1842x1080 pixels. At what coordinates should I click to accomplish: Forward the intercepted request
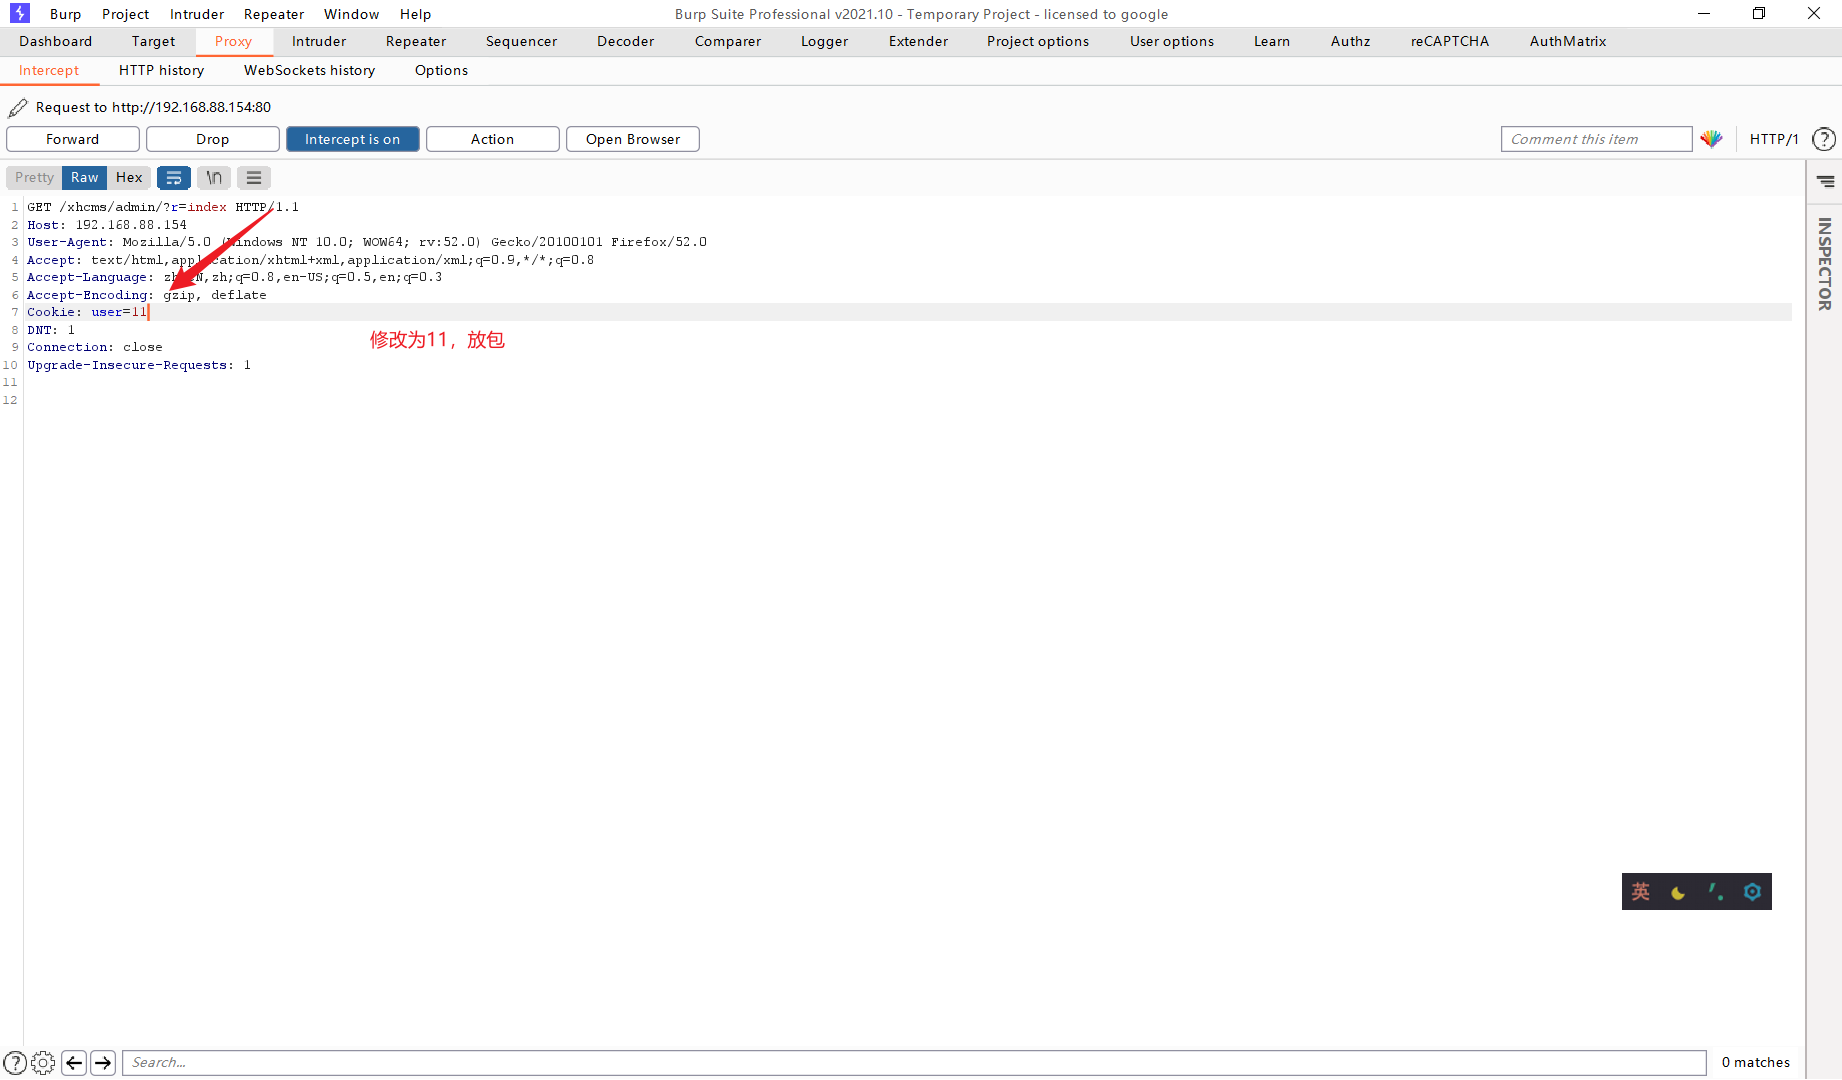[72, 139]
